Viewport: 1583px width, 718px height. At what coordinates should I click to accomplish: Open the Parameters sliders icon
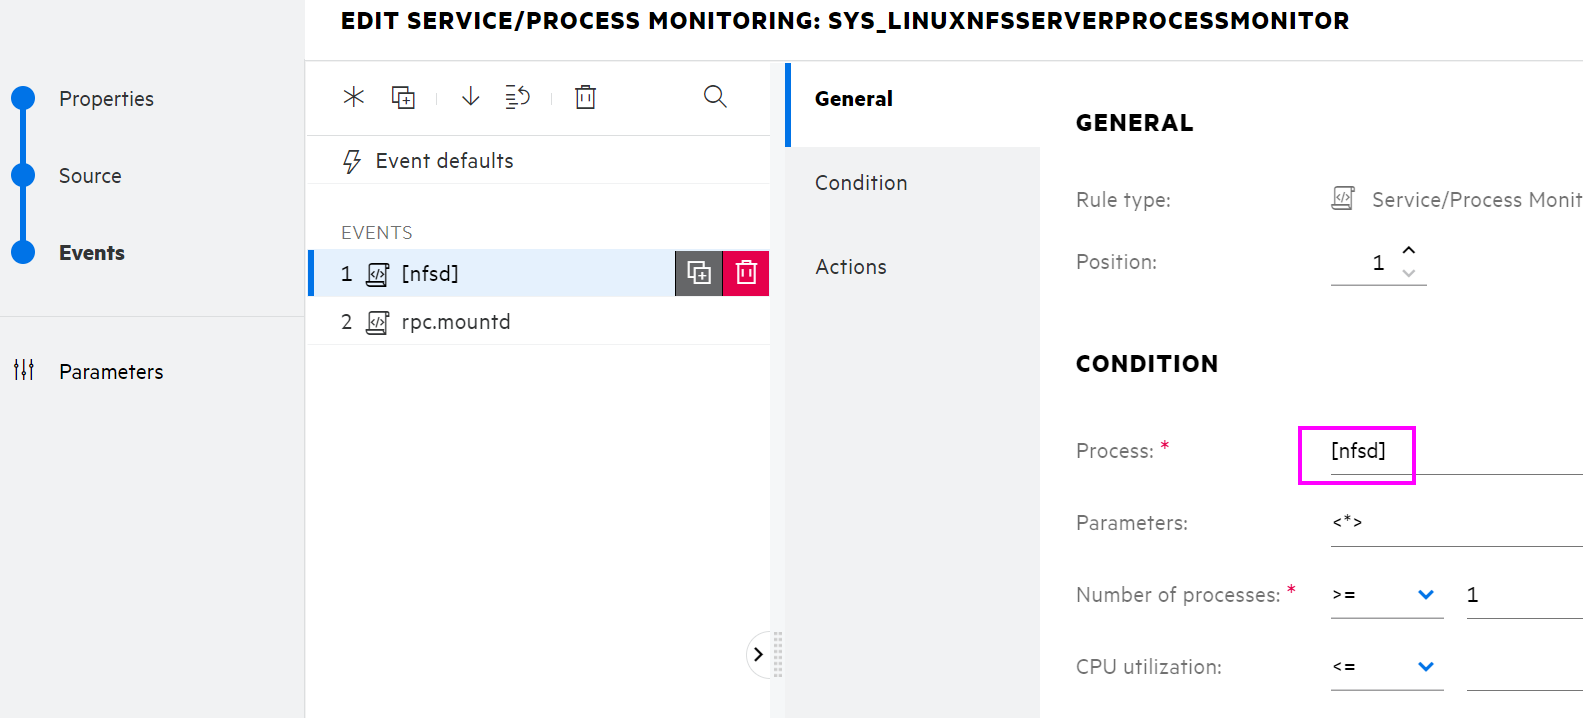pyautogui.click(x=24, y=371)
